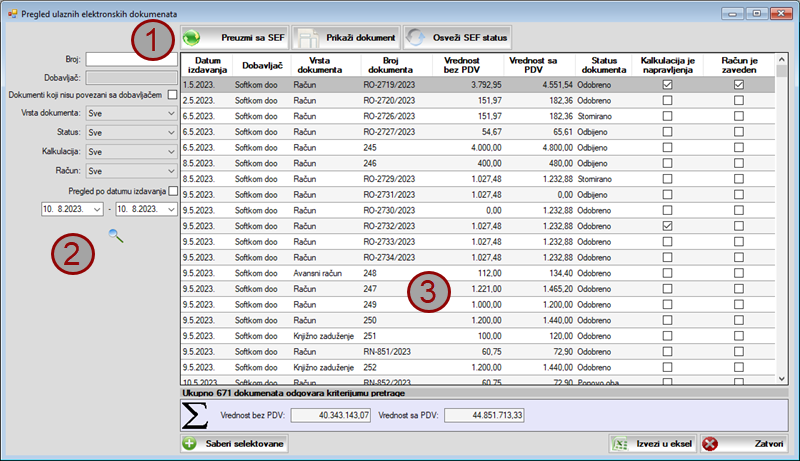Check Račun je zaveden for RO-2726/2023
Screen dimensions: 800x461
pos(739,116)
